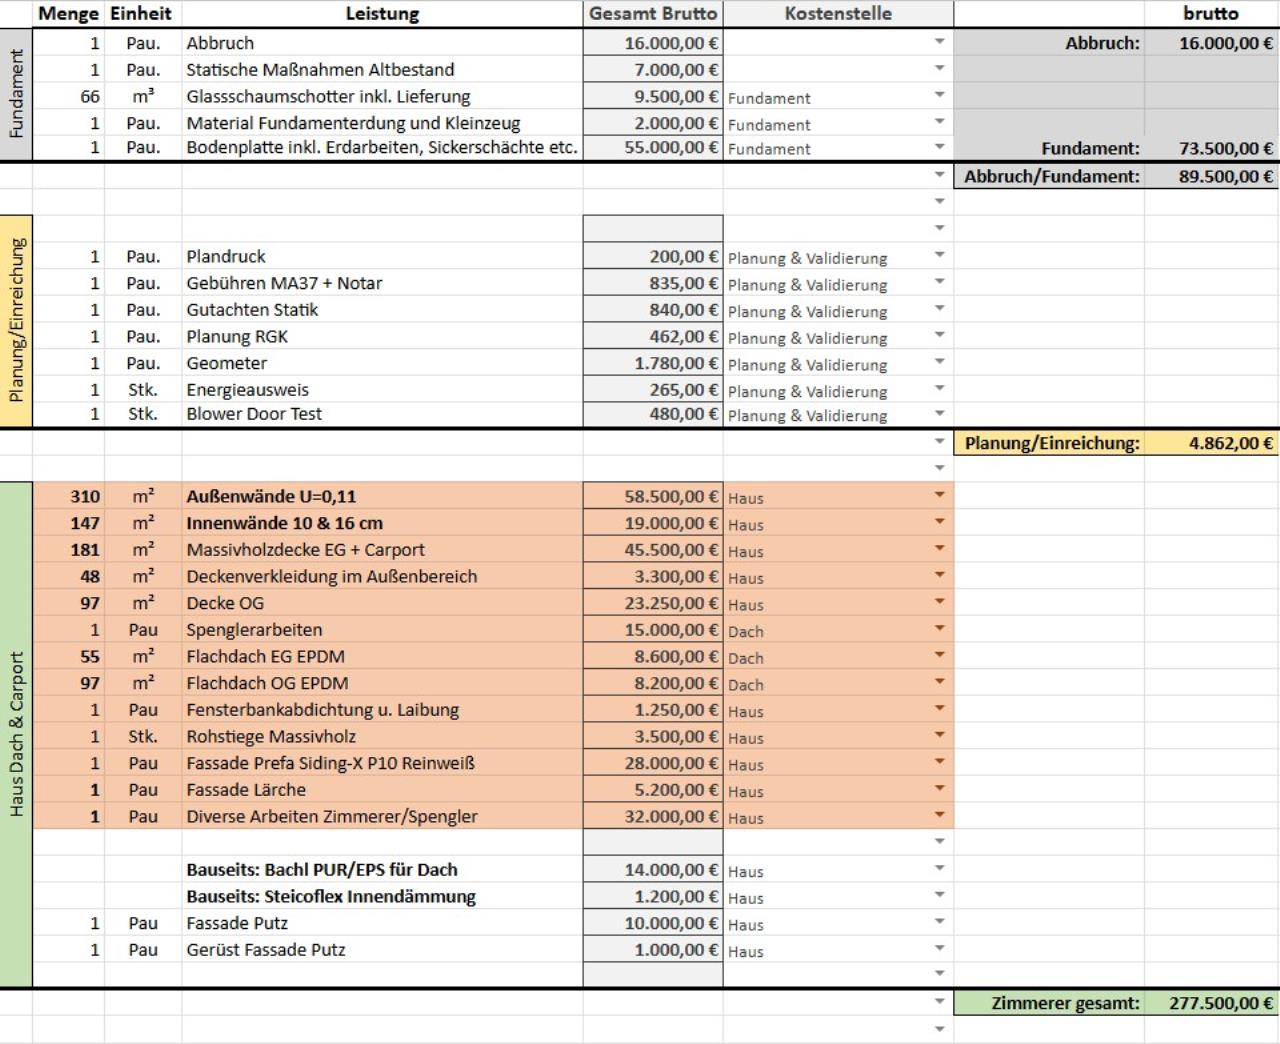This screenshot has width=1280, height=1044.
Task: Click the 55.000,00 € Bodenplatte amount cell
Action: [x=652, y=148]
